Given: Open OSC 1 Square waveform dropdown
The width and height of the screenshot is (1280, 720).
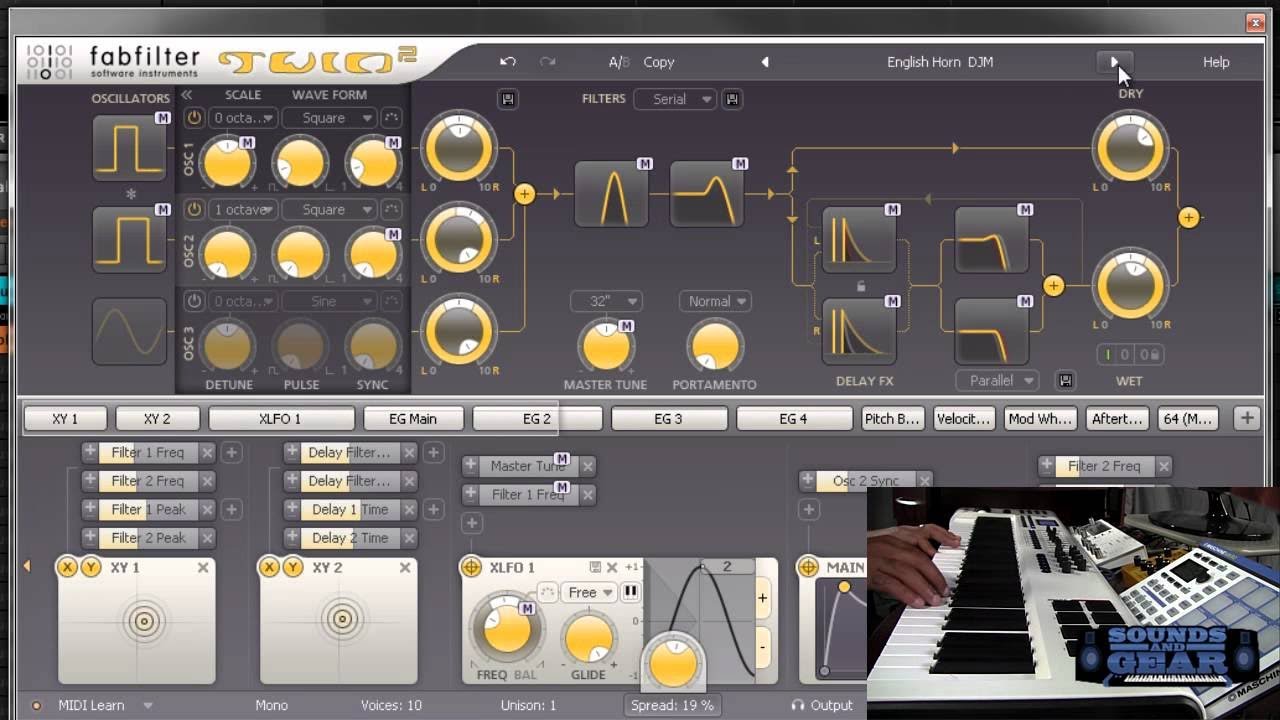Looking at the screenshot, I should coord(329,118).
